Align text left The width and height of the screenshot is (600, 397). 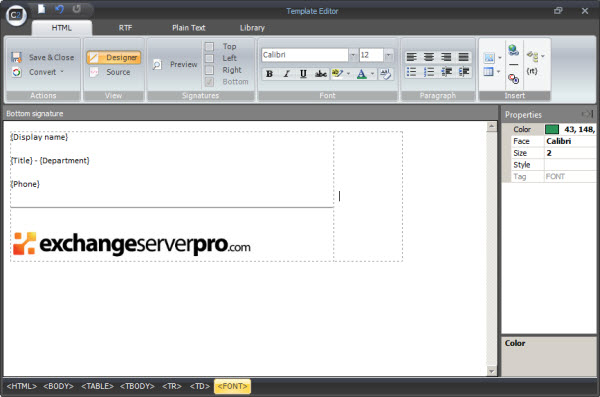[x=411, y=57]
